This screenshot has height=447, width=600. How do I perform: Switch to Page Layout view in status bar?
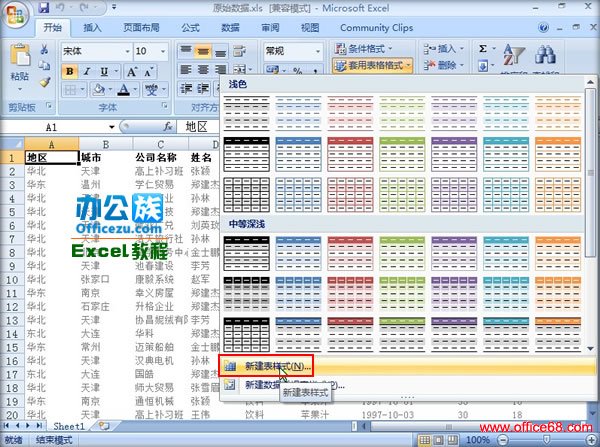tap(438, 440)
